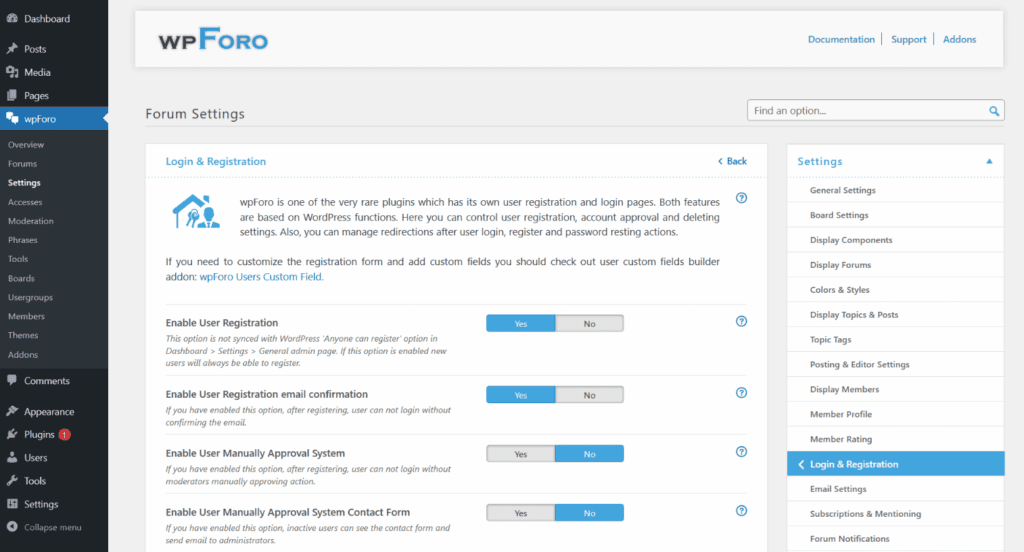Open Topic Tags settings
The image size is (1024, 552).
point(831,340)
